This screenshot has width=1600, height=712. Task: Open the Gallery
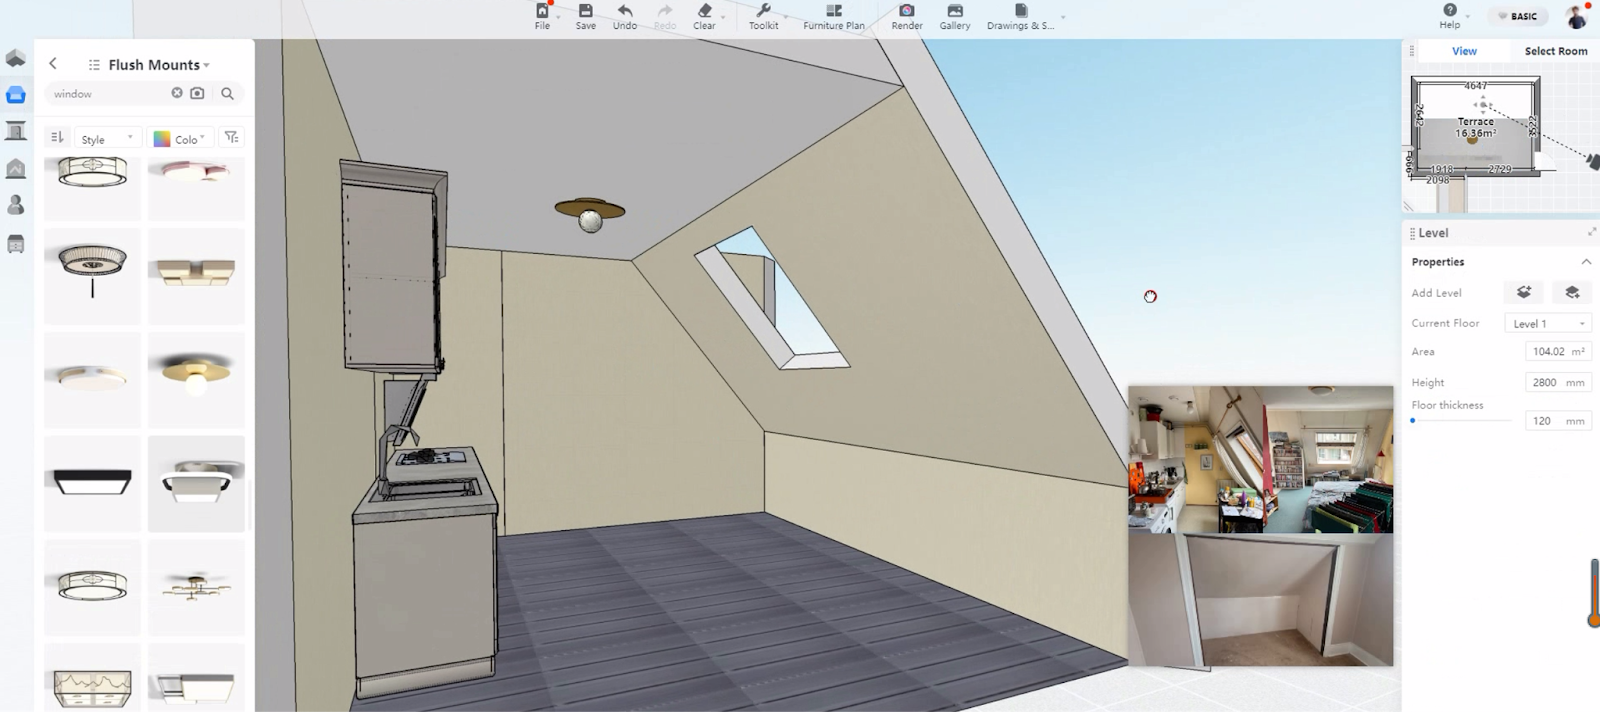[954, 16]
